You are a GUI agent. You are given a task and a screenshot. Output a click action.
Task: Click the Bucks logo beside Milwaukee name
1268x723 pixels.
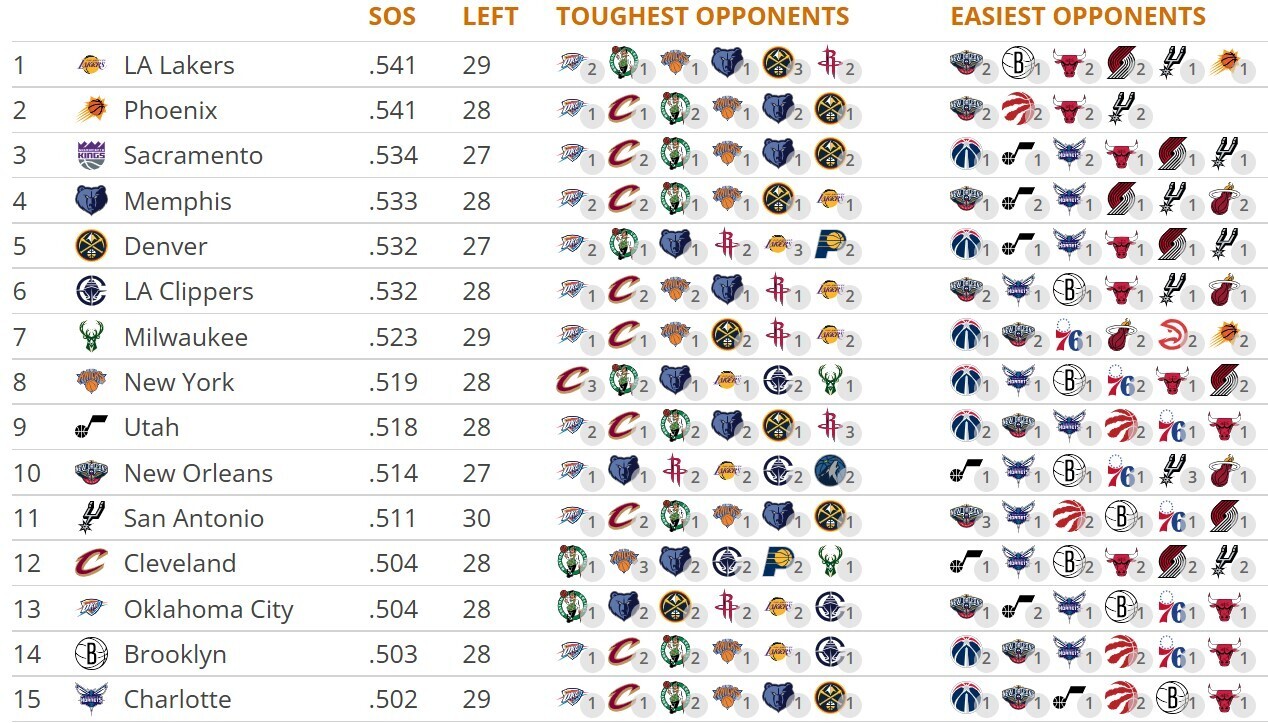[91, 337]
